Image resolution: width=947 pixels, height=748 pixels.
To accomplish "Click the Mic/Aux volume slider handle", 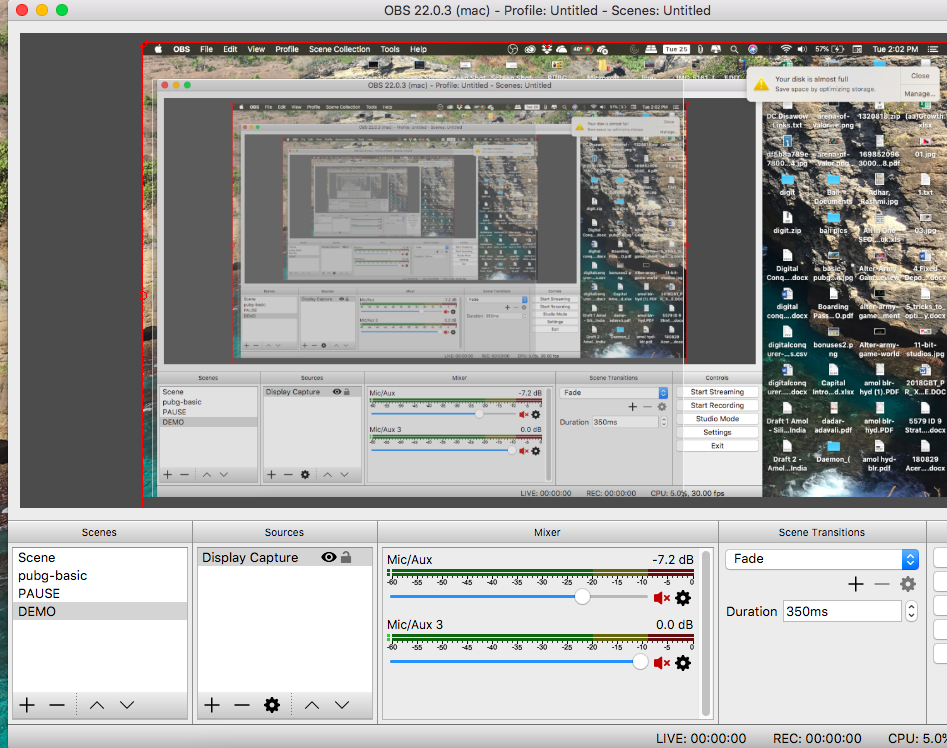I will click(582, 597).
